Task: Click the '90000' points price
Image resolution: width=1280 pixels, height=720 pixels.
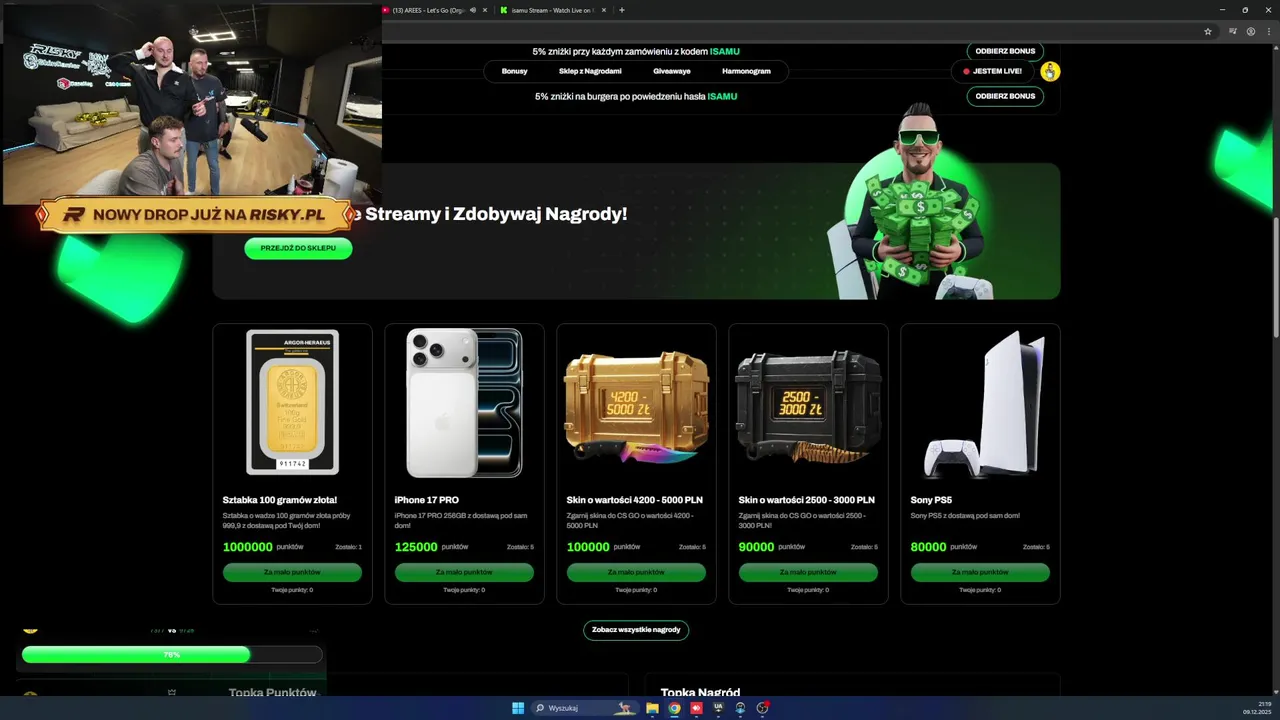Action: (x=757, y=547)
